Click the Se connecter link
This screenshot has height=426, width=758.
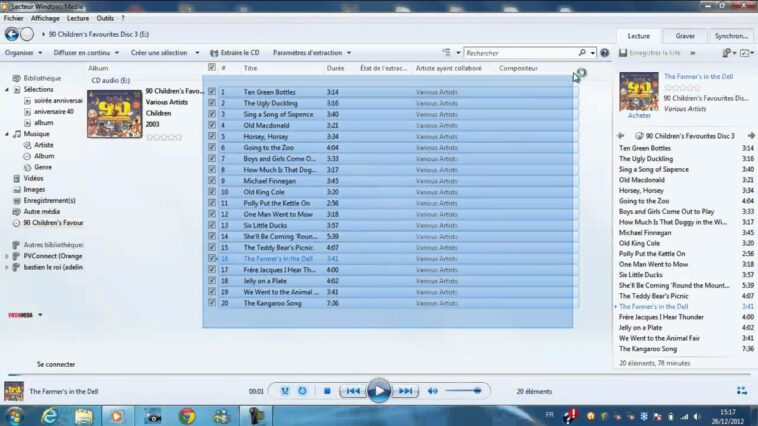point(56,364)
